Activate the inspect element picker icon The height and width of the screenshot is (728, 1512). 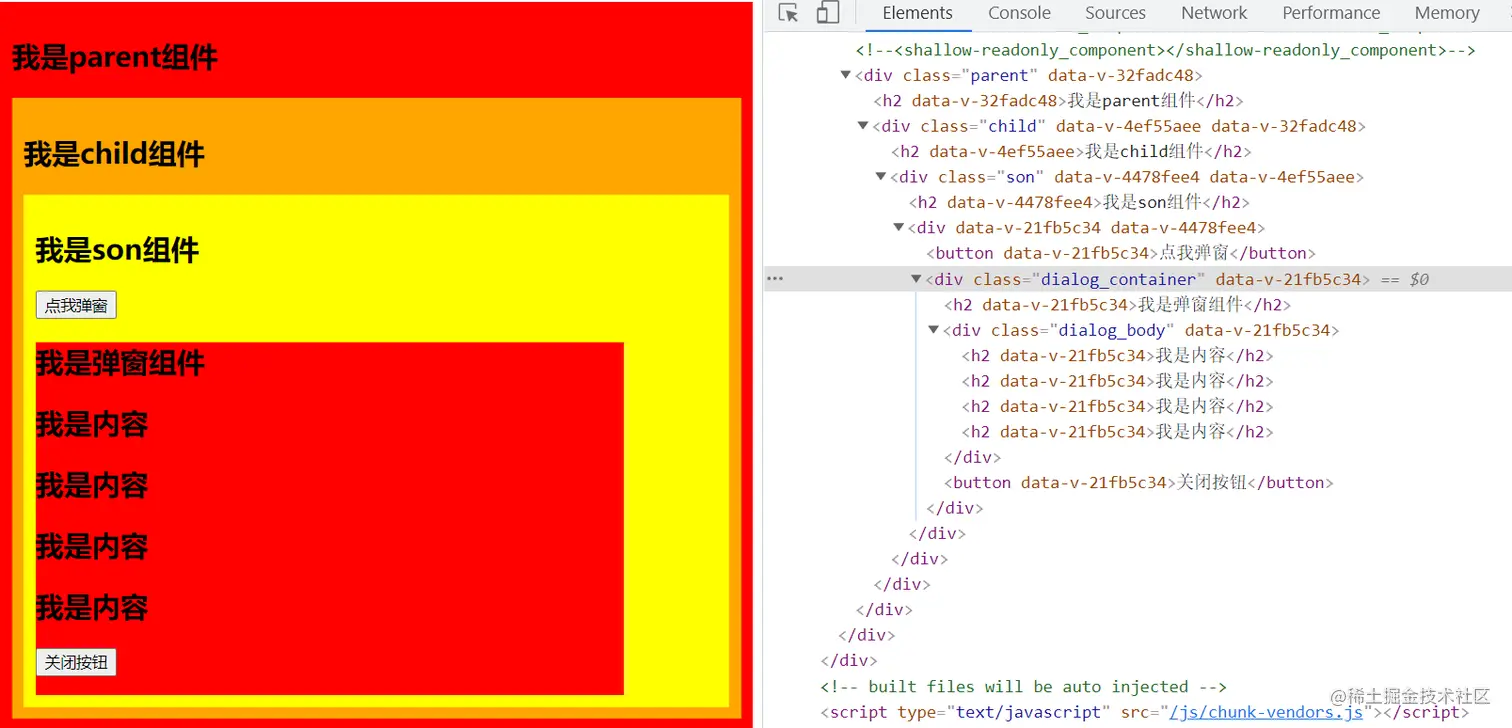(x=788, y=13)
